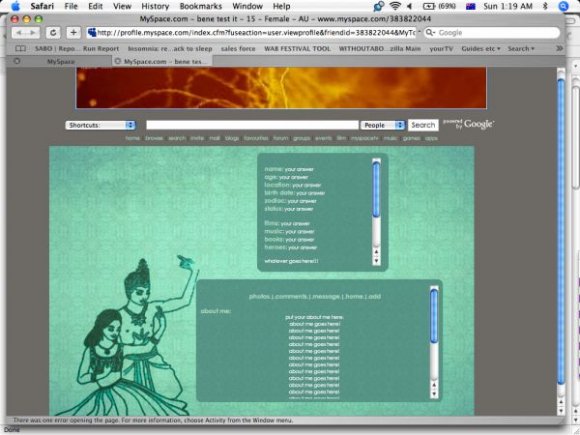The width and height of the screenshot is (580, 435).
Task: Click the groups link in MySpace navigation
Action: coord(301,138)
